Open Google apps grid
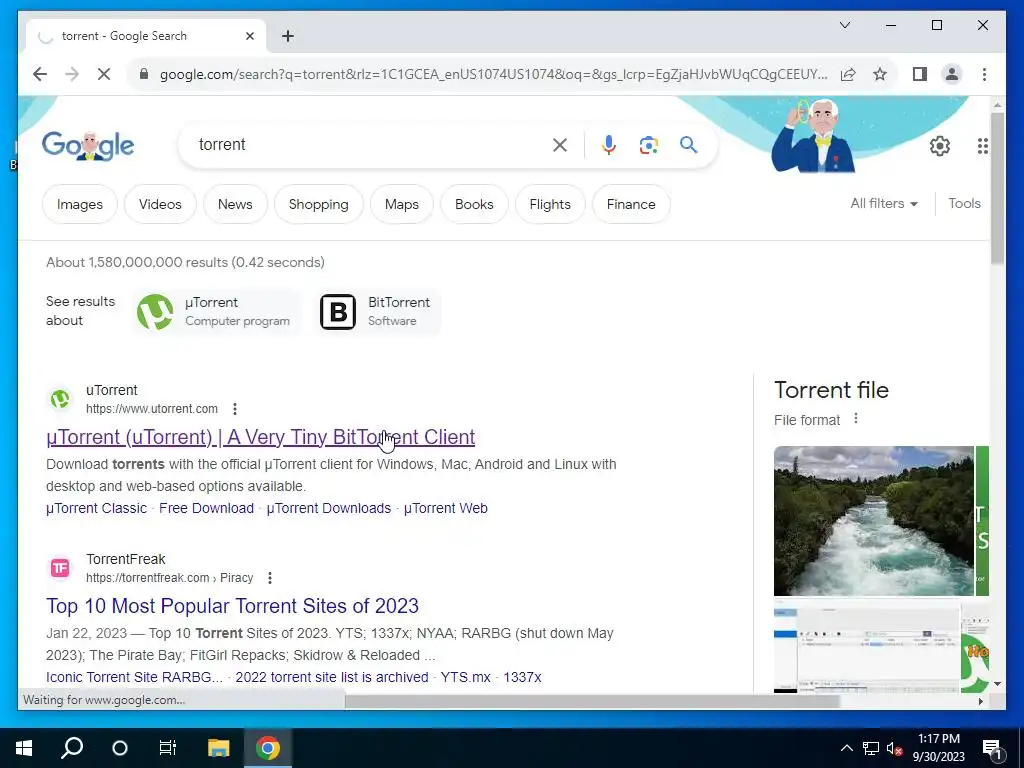The width and height of the screenshot is (1024, 768). [x=982, y=146]
